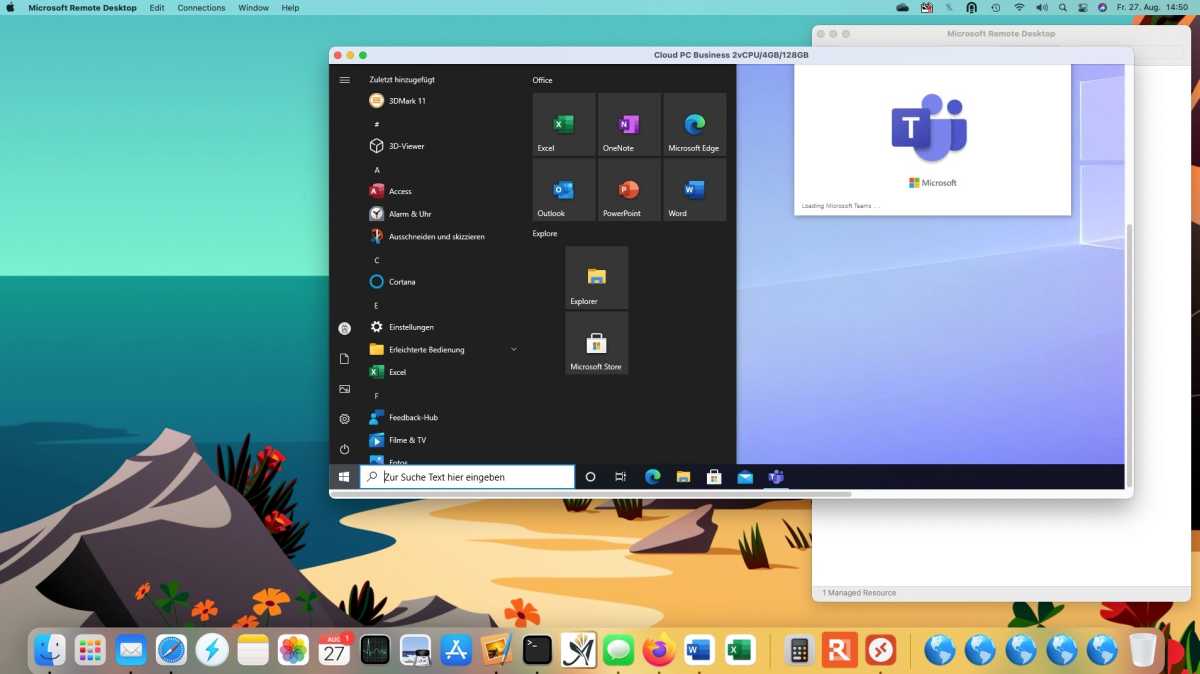Open the Excel tile in Office group
Screen dimensions: 1200x674
(564, 124)
